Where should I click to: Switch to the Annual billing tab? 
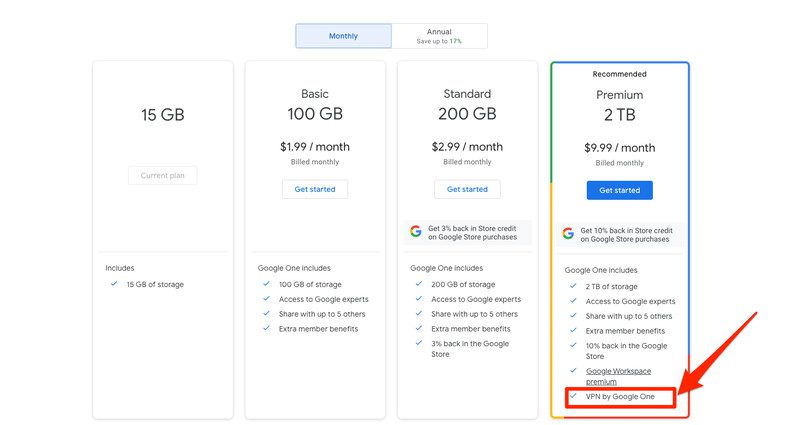tap(439, 36)
